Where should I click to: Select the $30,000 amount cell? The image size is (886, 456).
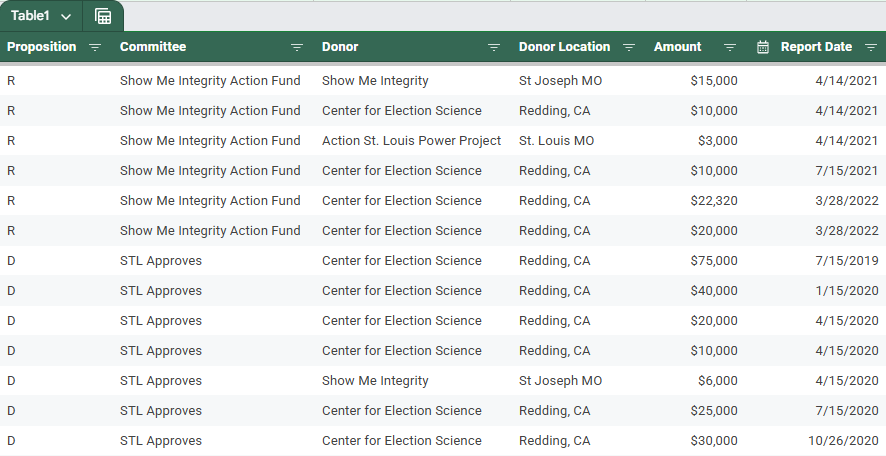[714, 441]
